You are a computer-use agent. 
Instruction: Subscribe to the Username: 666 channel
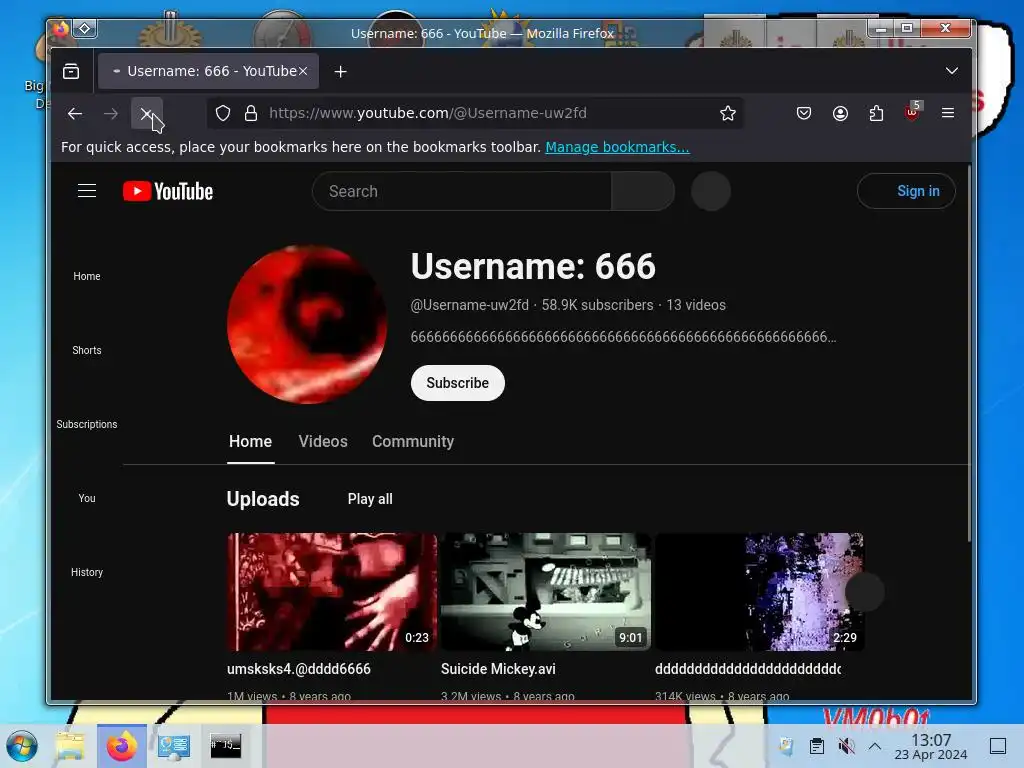coord(458,383)
